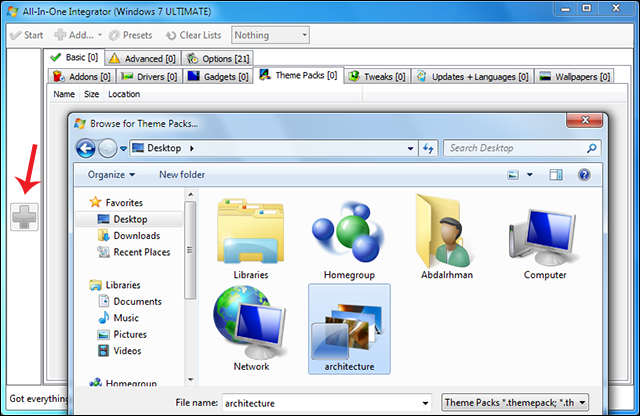Viewport: 640px width, 416px height.
Task: Click the navigation pane scroll down arrow
Action: coord(191,380)
